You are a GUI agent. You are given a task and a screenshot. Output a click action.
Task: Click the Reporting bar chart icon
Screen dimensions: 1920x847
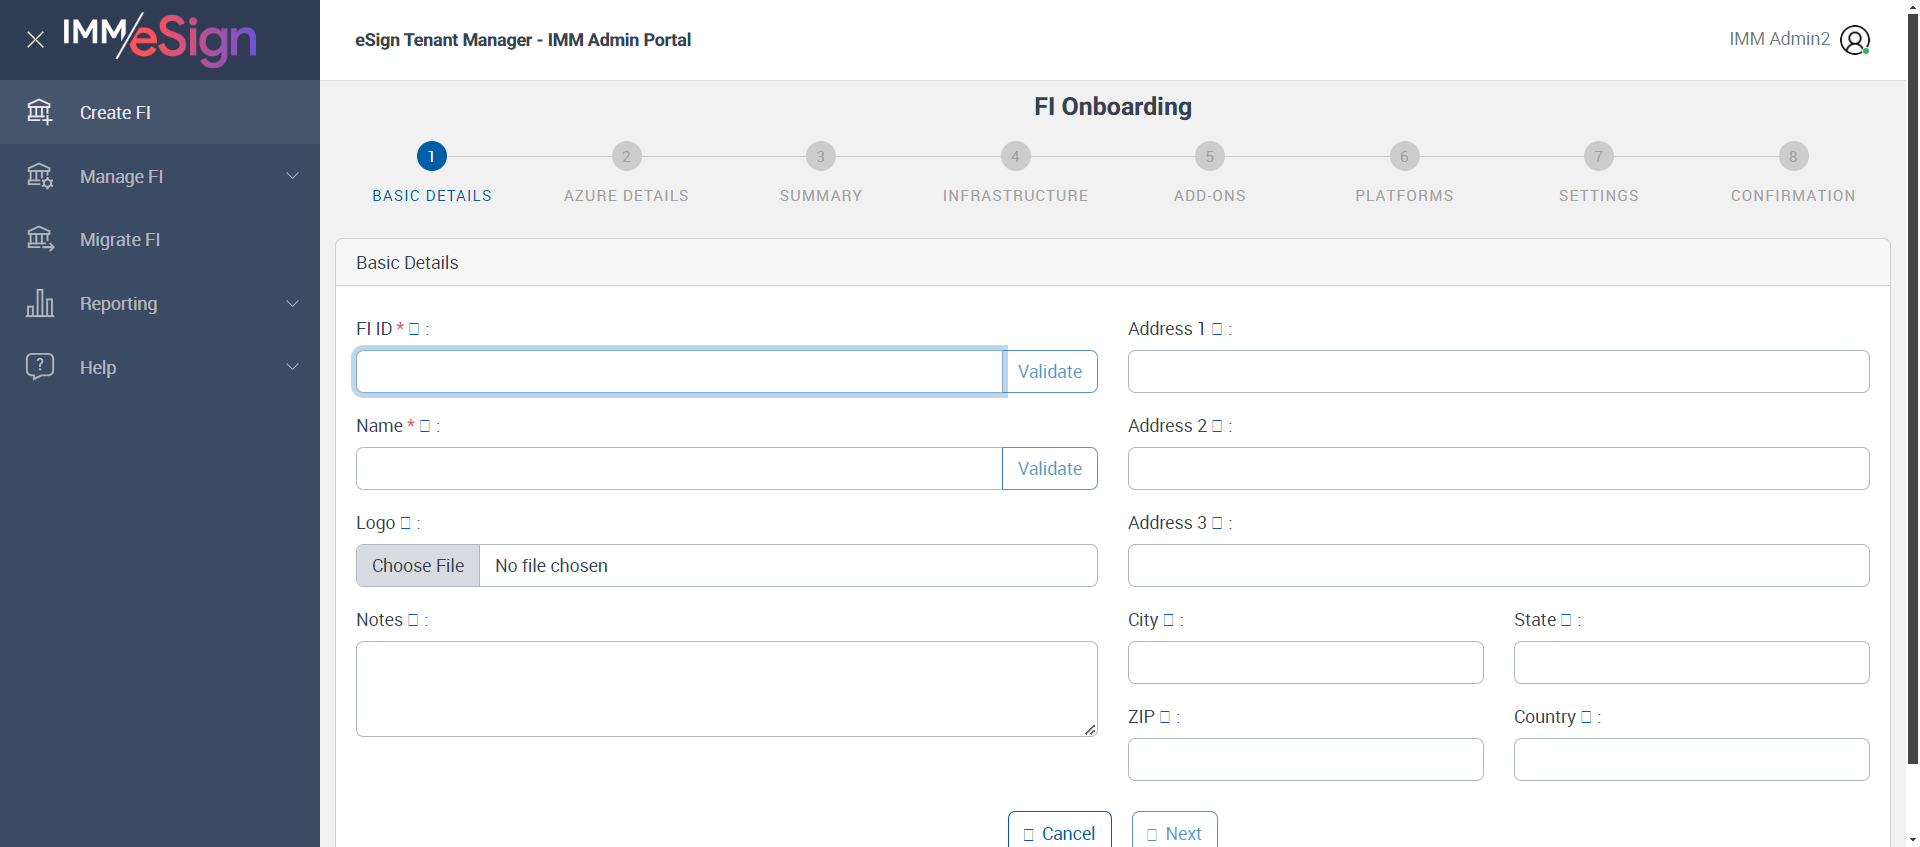(40, 303)
